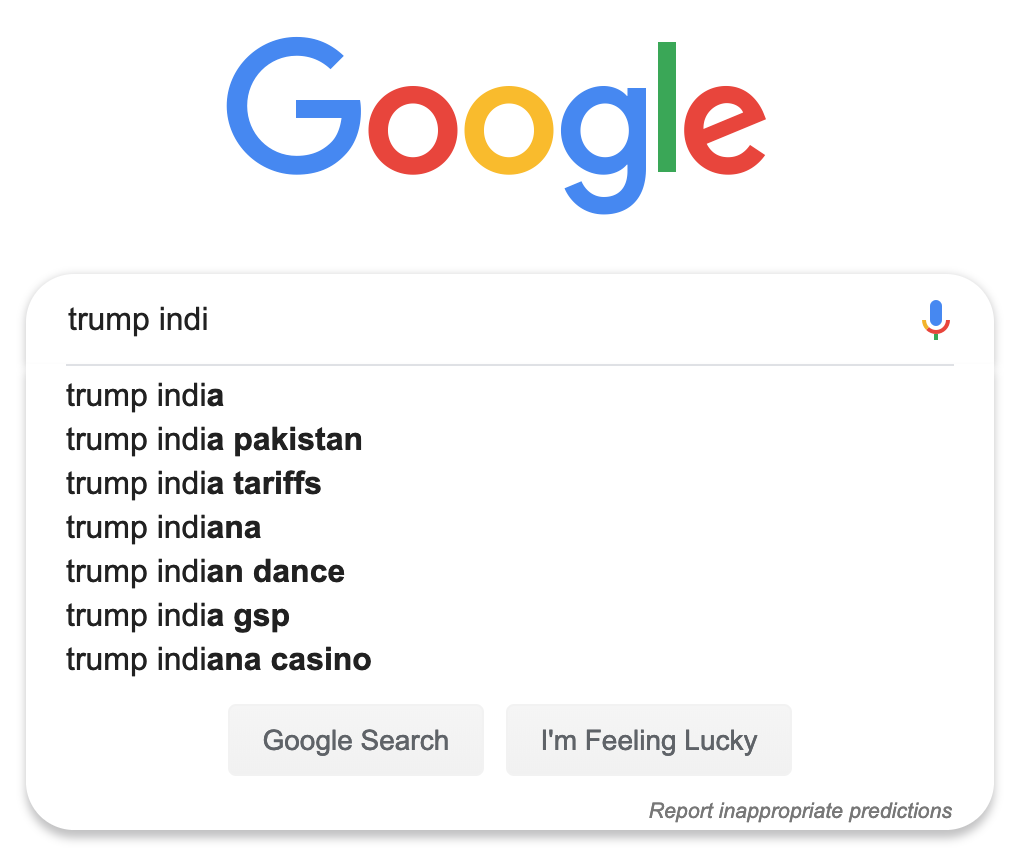Open the Report inappropriate predictions link

click(800, 810)
